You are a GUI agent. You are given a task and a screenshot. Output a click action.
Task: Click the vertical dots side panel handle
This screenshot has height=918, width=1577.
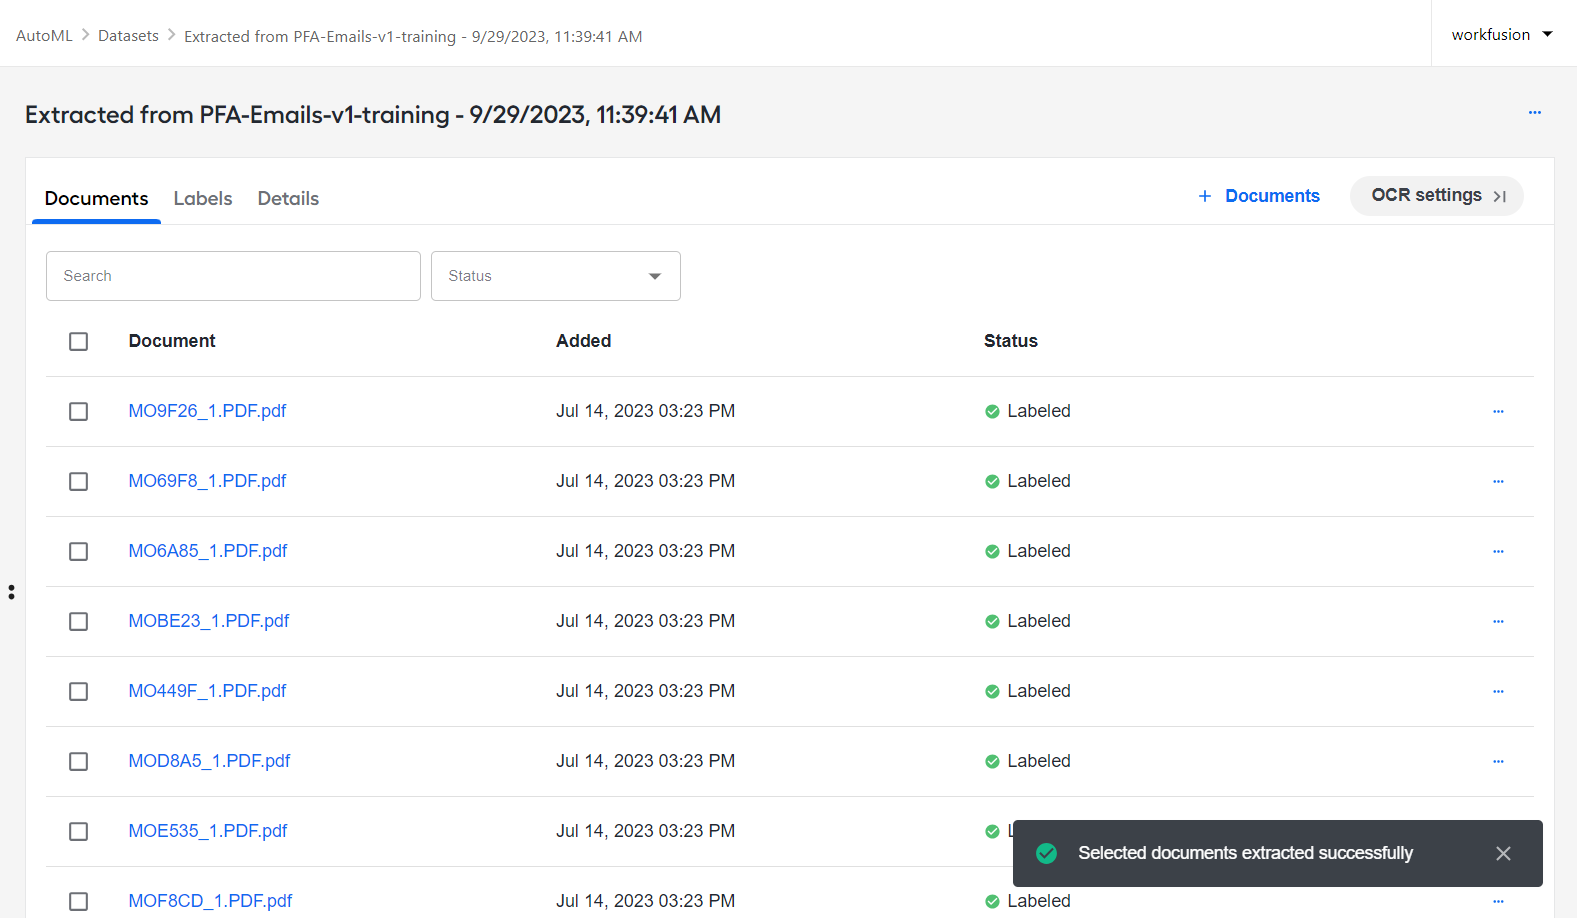(x=11, y=592)
